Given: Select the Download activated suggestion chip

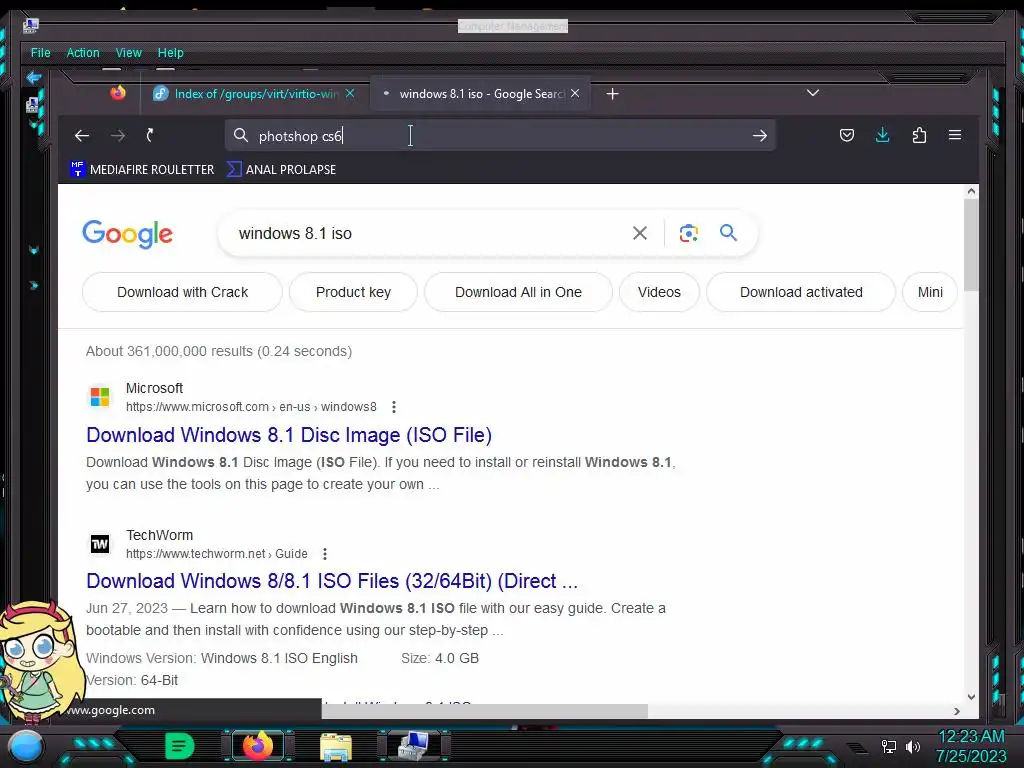Looking at the screenshot, I should (x=801, y=292).
